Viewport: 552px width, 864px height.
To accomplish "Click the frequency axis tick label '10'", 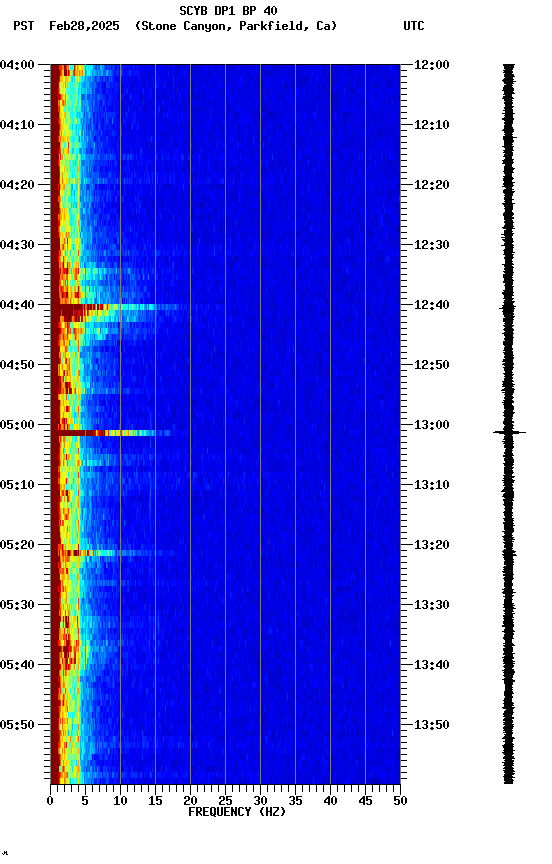I will (x=120, y=801).
